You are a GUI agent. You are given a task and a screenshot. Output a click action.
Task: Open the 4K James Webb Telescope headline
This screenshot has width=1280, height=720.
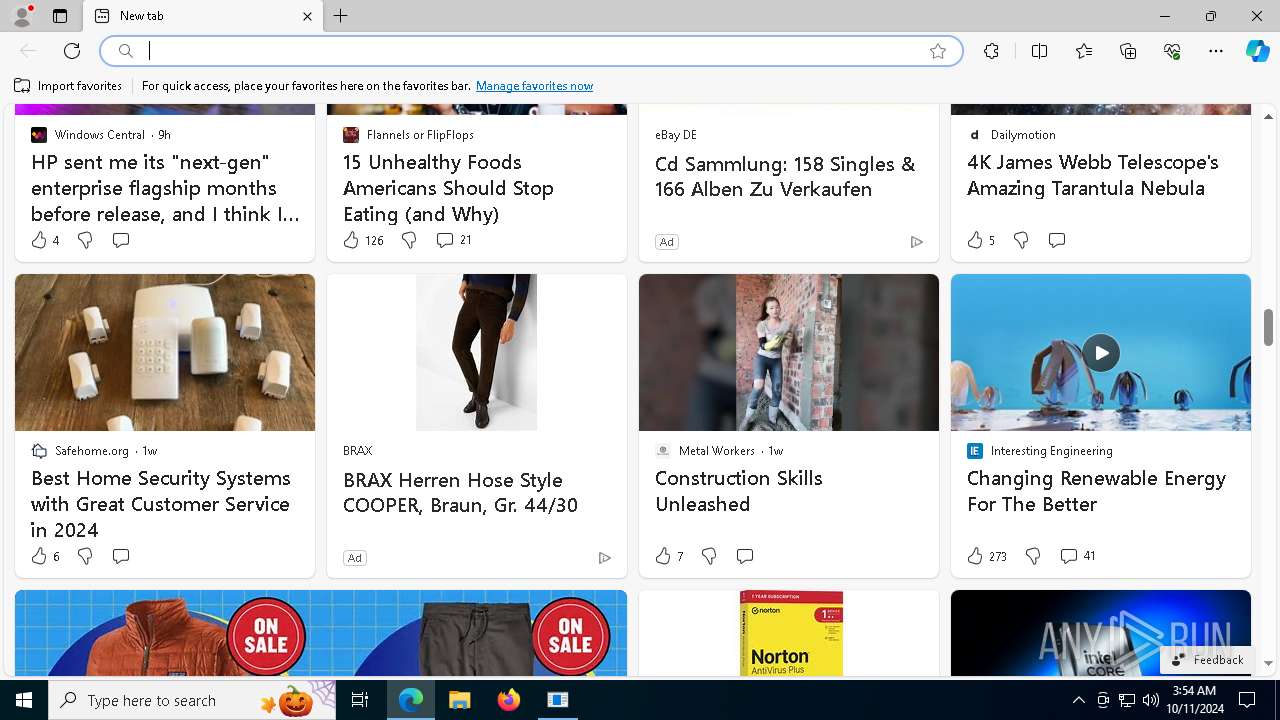tap(1093, 175)
